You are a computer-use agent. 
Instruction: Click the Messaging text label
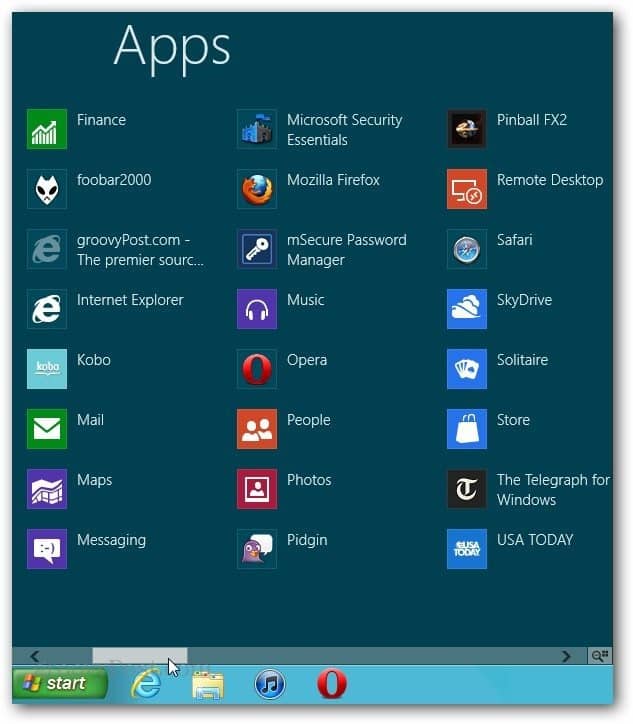111,541
